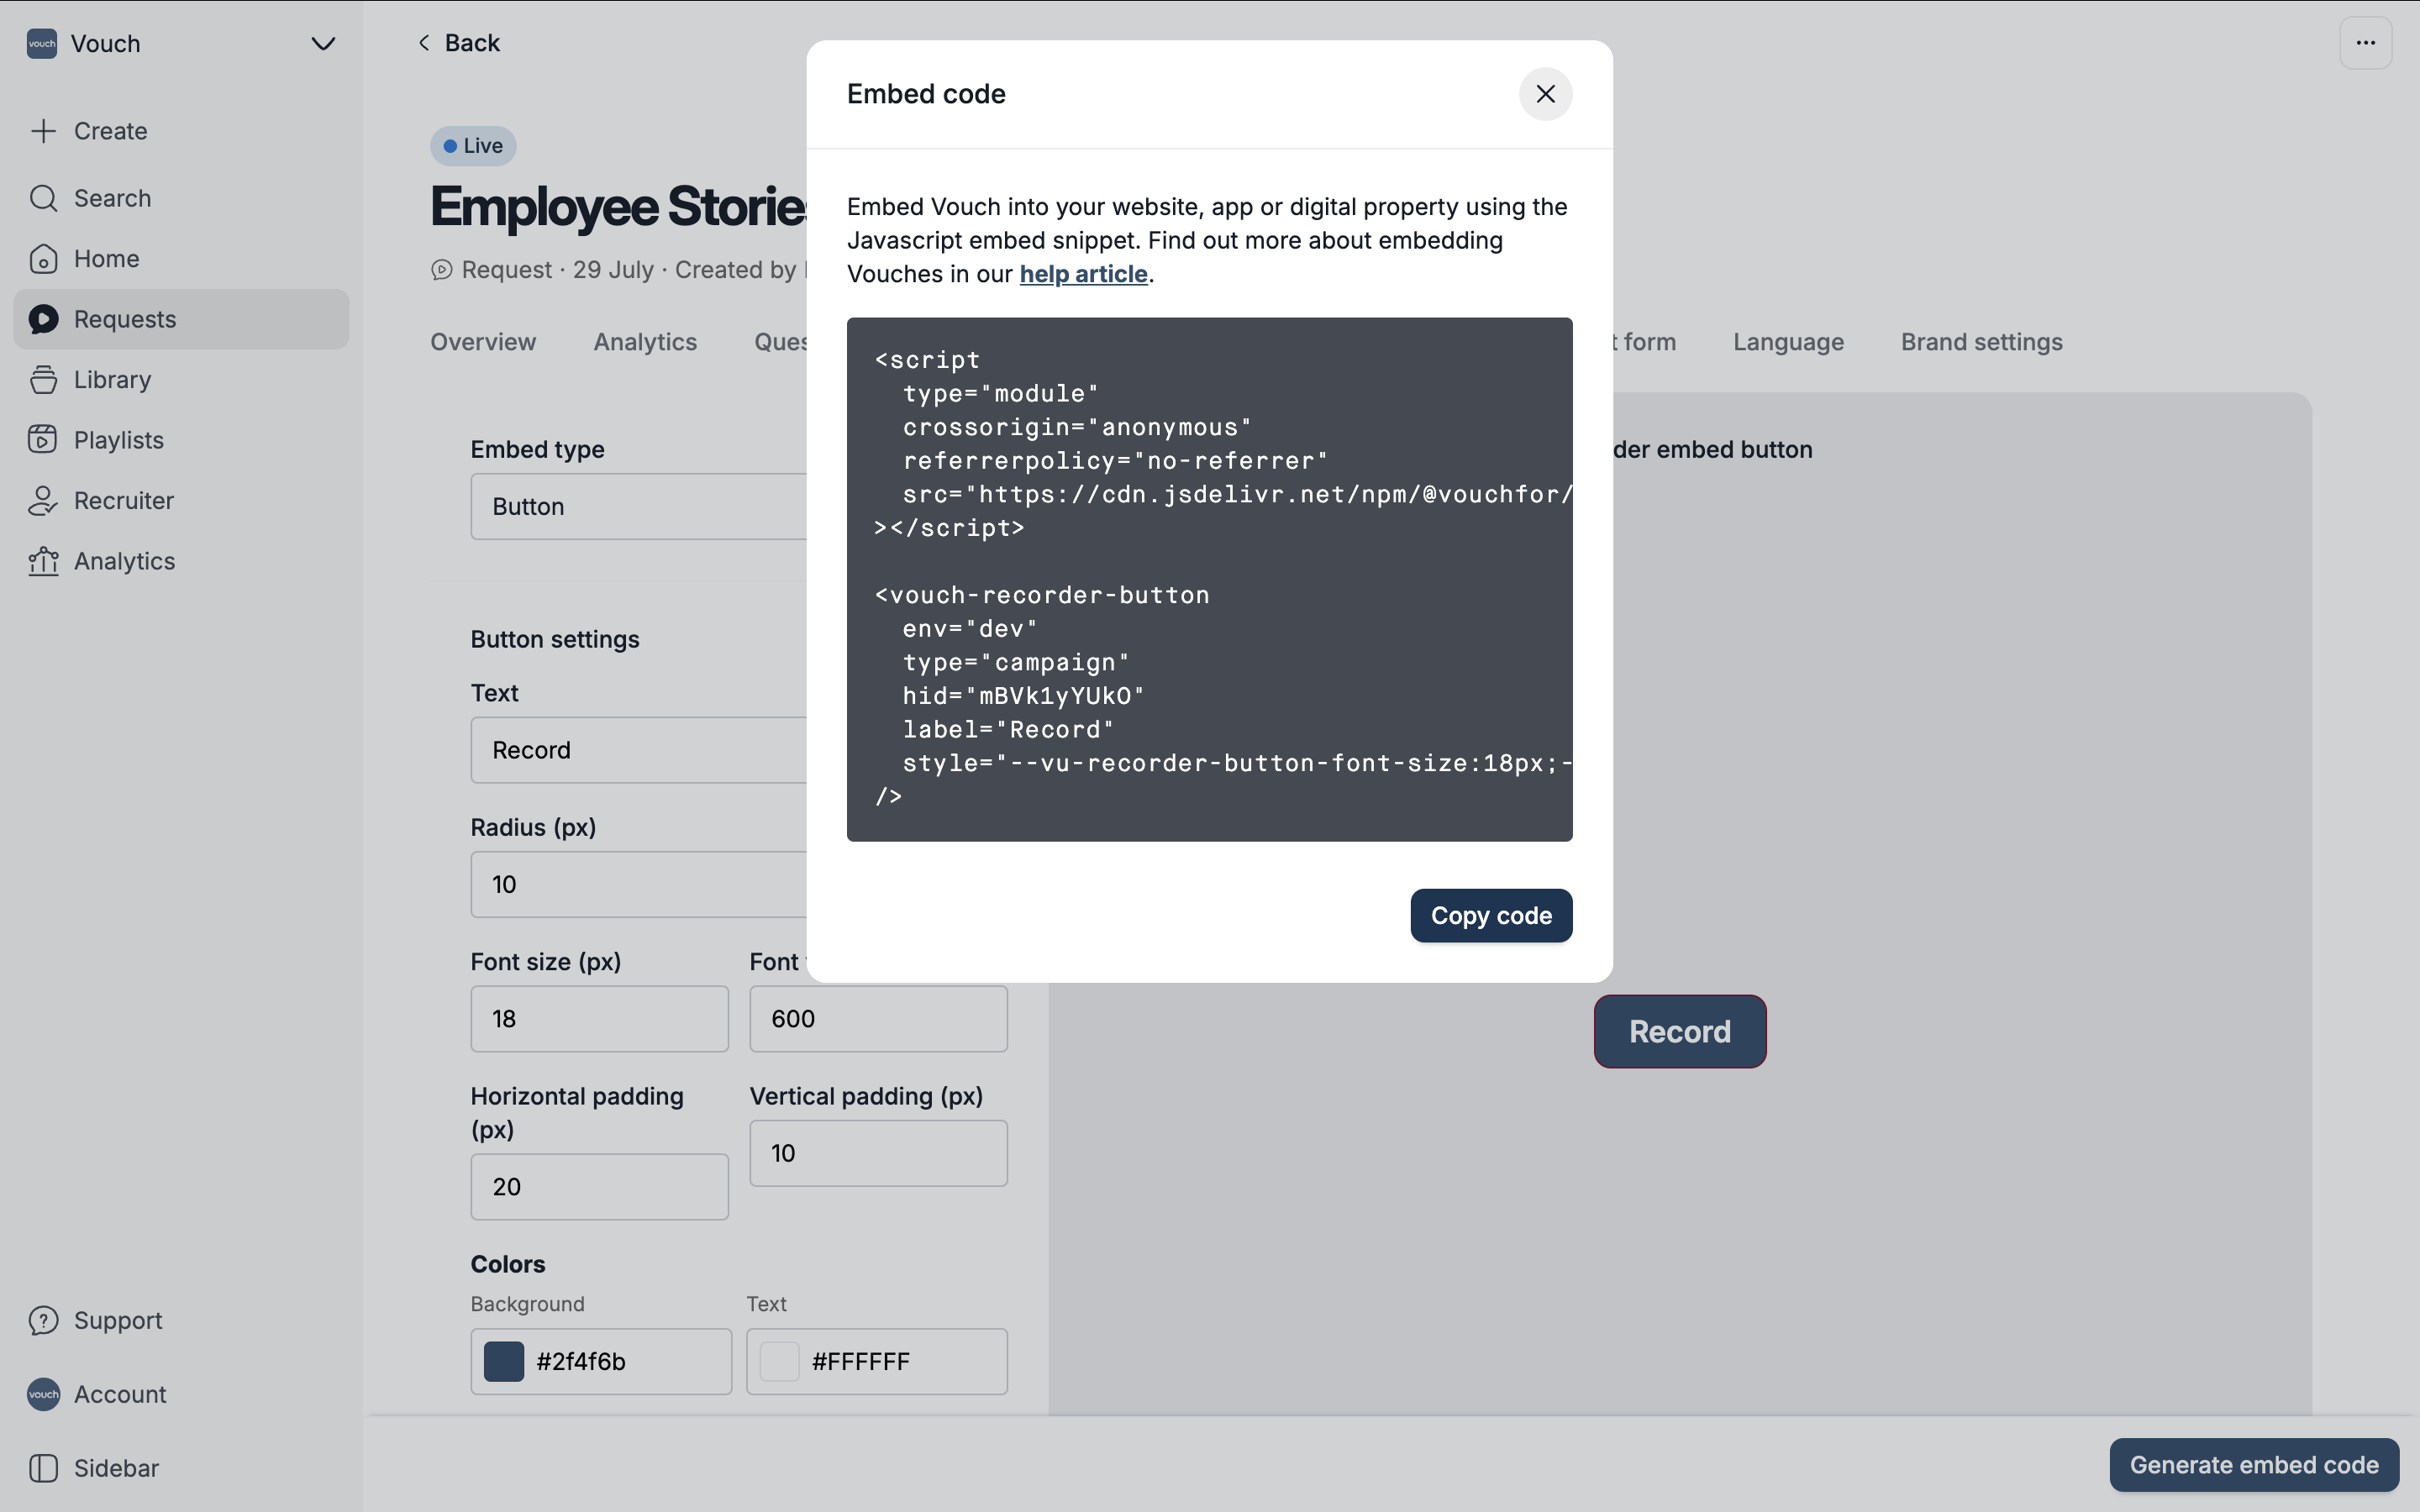Click the Recruiter person icon
The image size is (2420, 1512).
coord(43,501)
